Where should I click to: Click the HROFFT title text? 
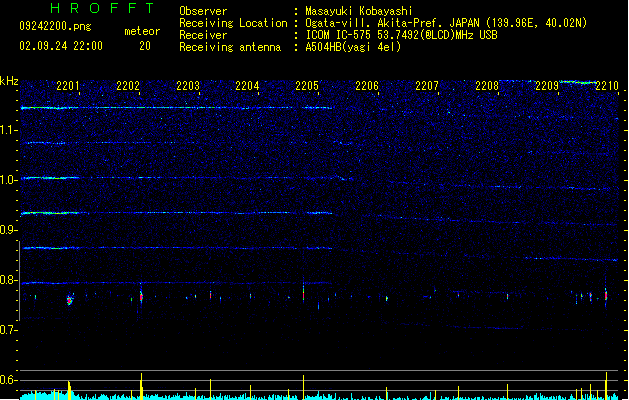pos(103,8)
